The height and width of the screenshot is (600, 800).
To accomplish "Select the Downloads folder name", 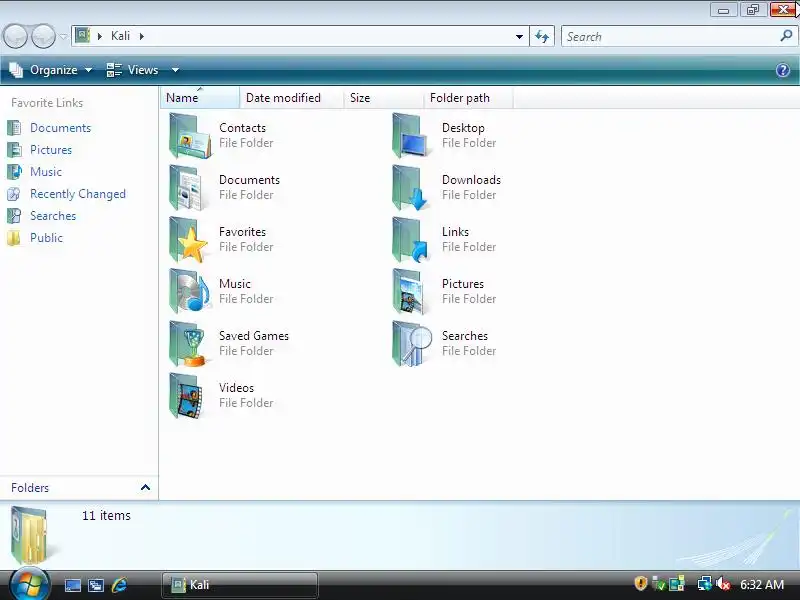I will (471, 180).
